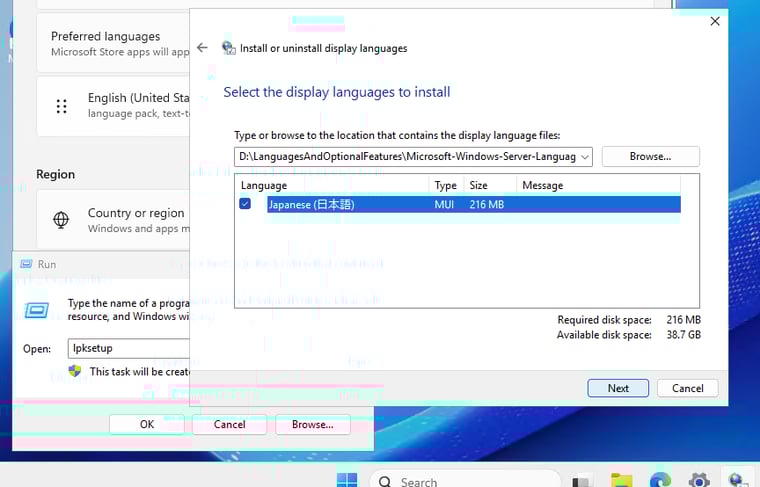Click Cancel in the Run dialog
This screenshot has height=487, width=760.
pos(230,424)
